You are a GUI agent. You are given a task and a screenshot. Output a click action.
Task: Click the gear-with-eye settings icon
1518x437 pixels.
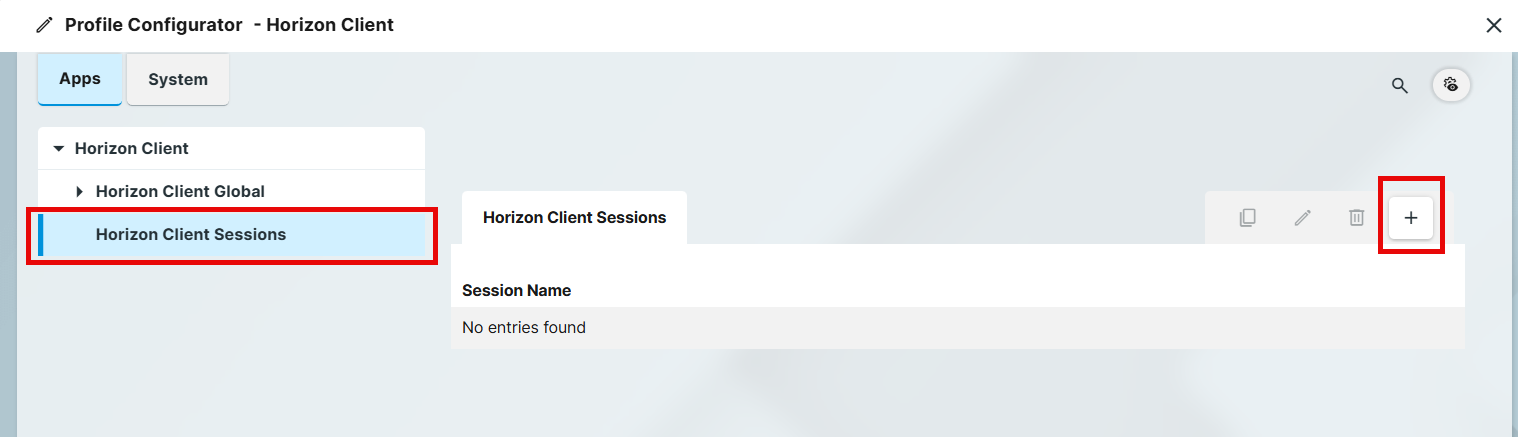(x=1451, y=85)
